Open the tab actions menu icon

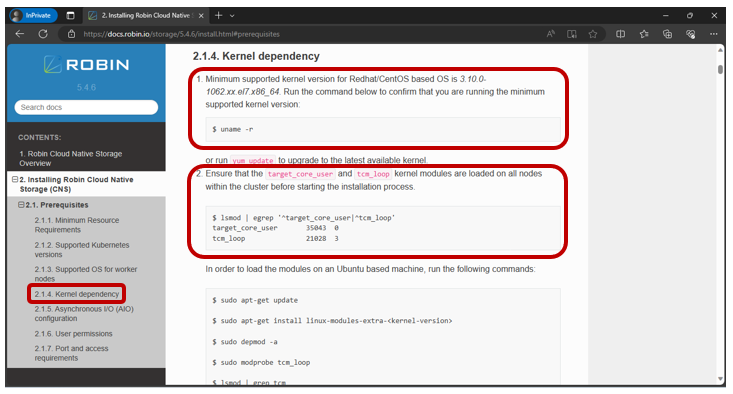[71, 15]
